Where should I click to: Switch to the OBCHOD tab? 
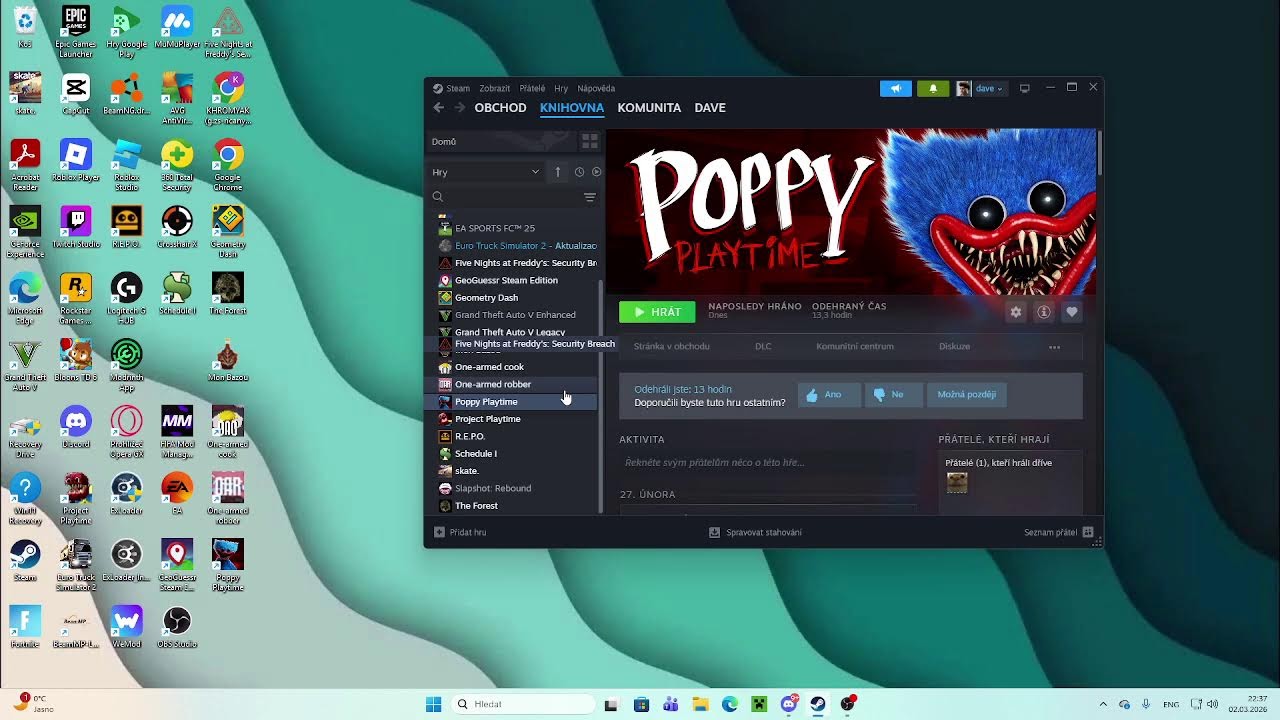pos(500,108)
